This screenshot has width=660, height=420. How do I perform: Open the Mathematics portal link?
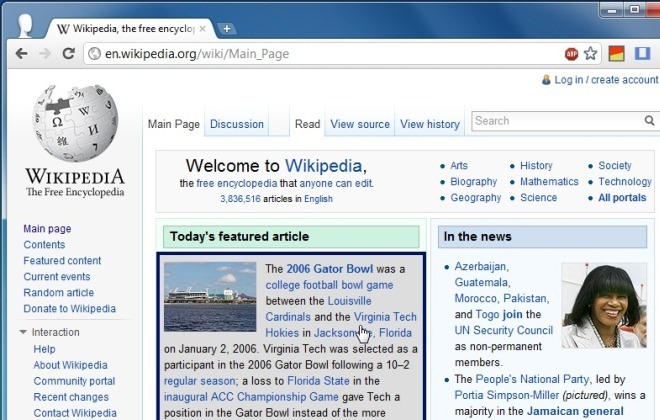(x=549, y=181)
